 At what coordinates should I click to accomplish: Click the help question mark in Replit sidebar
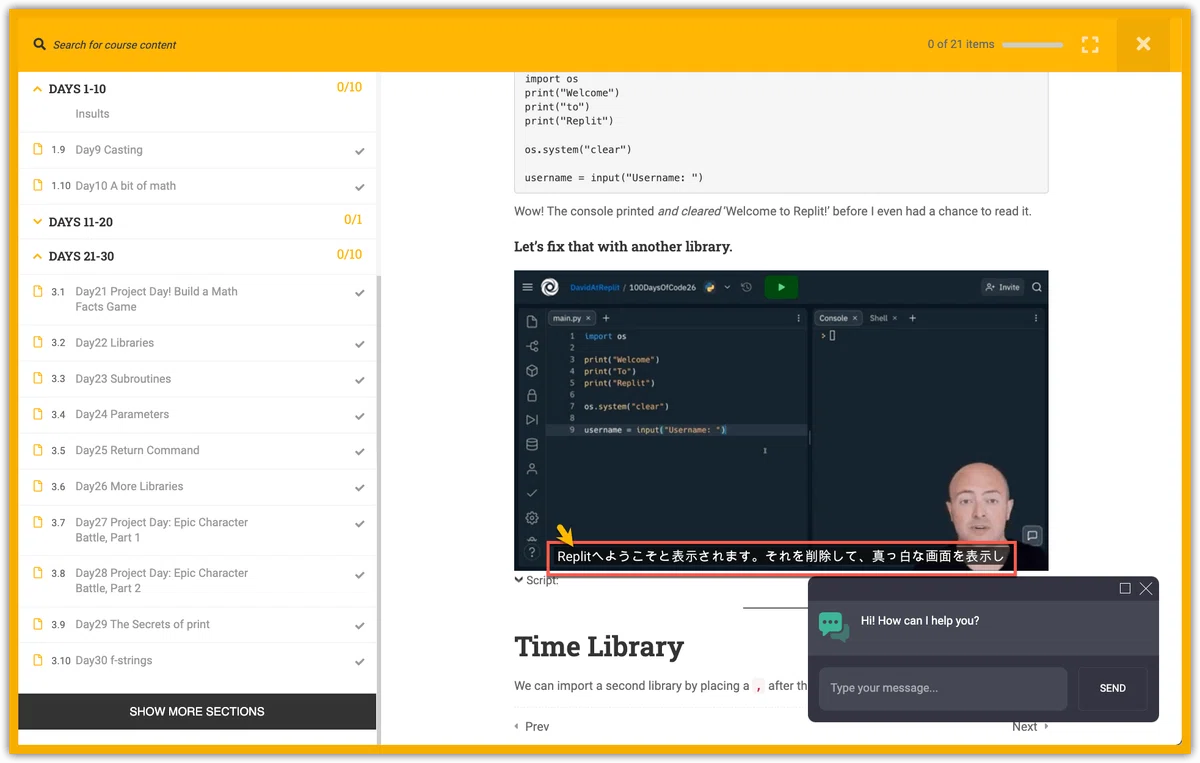532,552
